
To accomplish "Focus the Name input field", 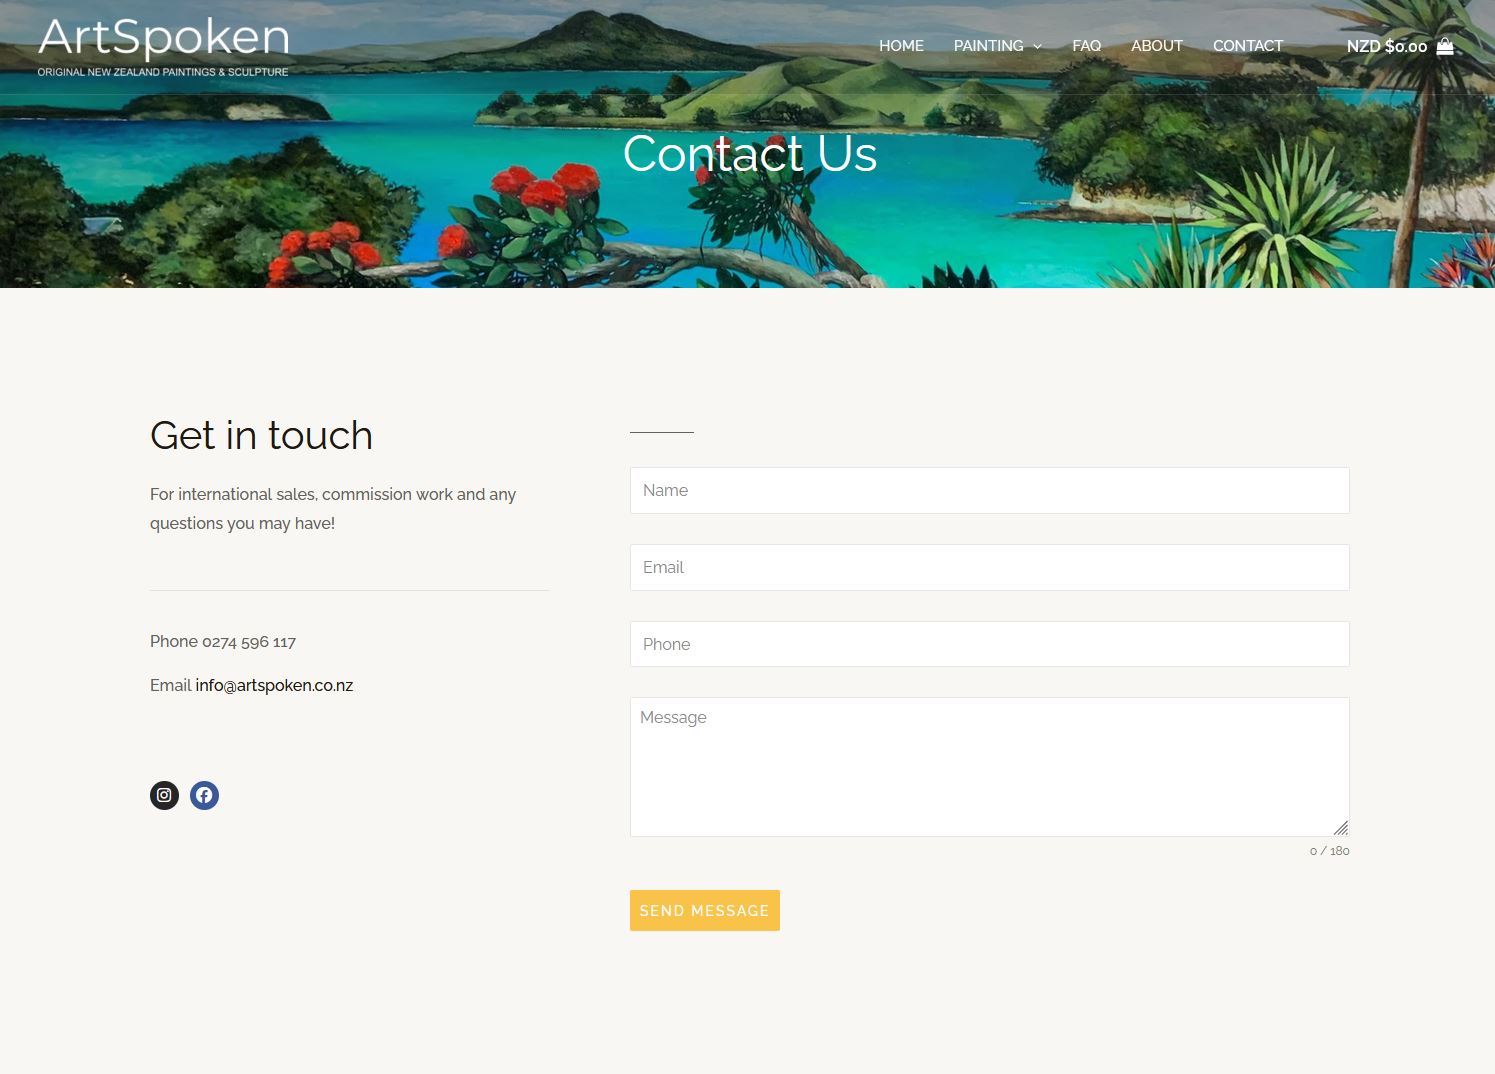I will tap(989, 490).
